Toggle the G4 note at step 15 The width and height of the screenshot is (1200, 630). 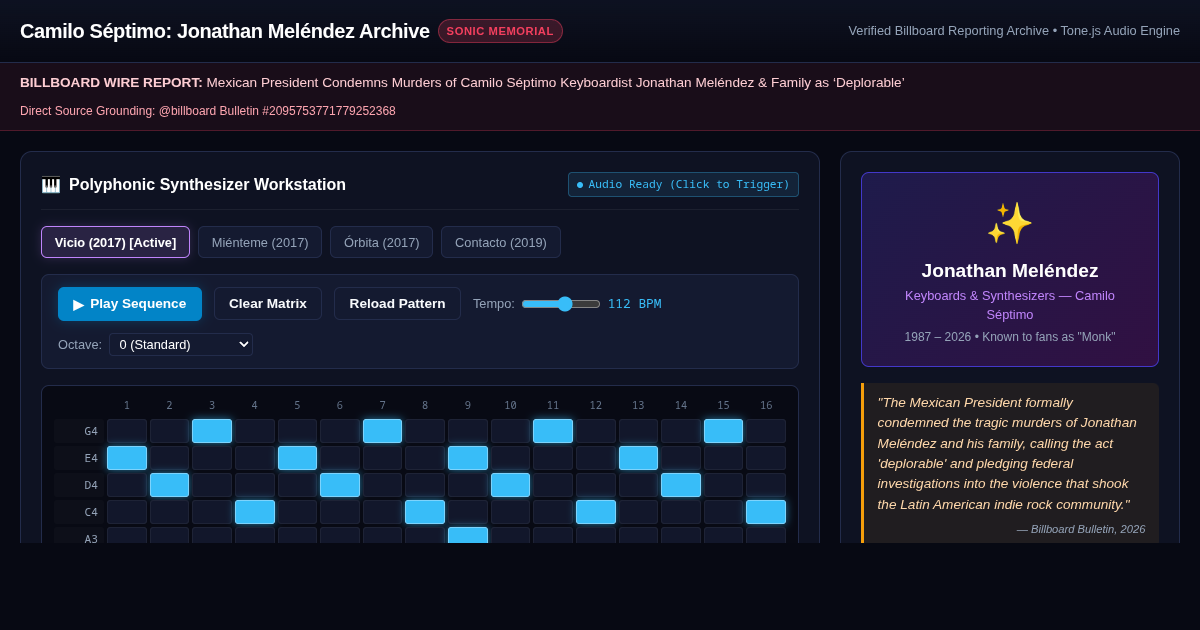point(723,431)
